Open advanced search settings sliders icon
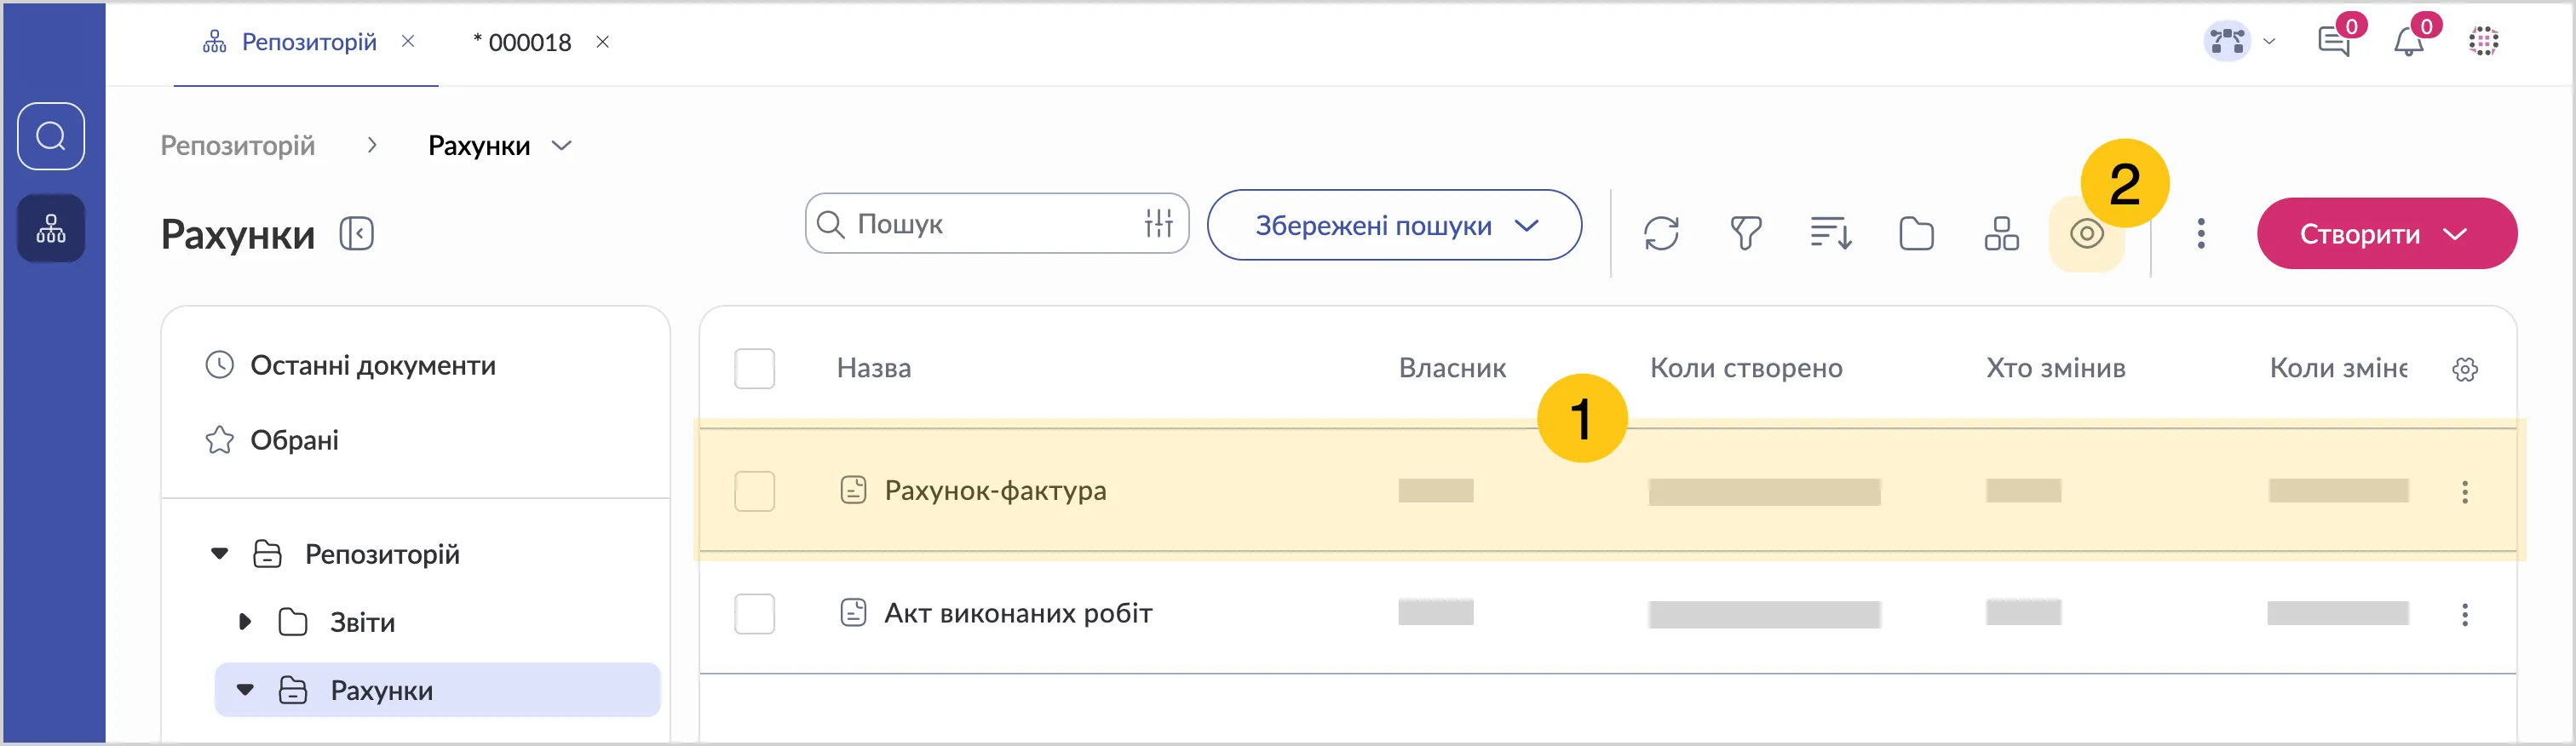2576x746 pixels. (1158, 224)
